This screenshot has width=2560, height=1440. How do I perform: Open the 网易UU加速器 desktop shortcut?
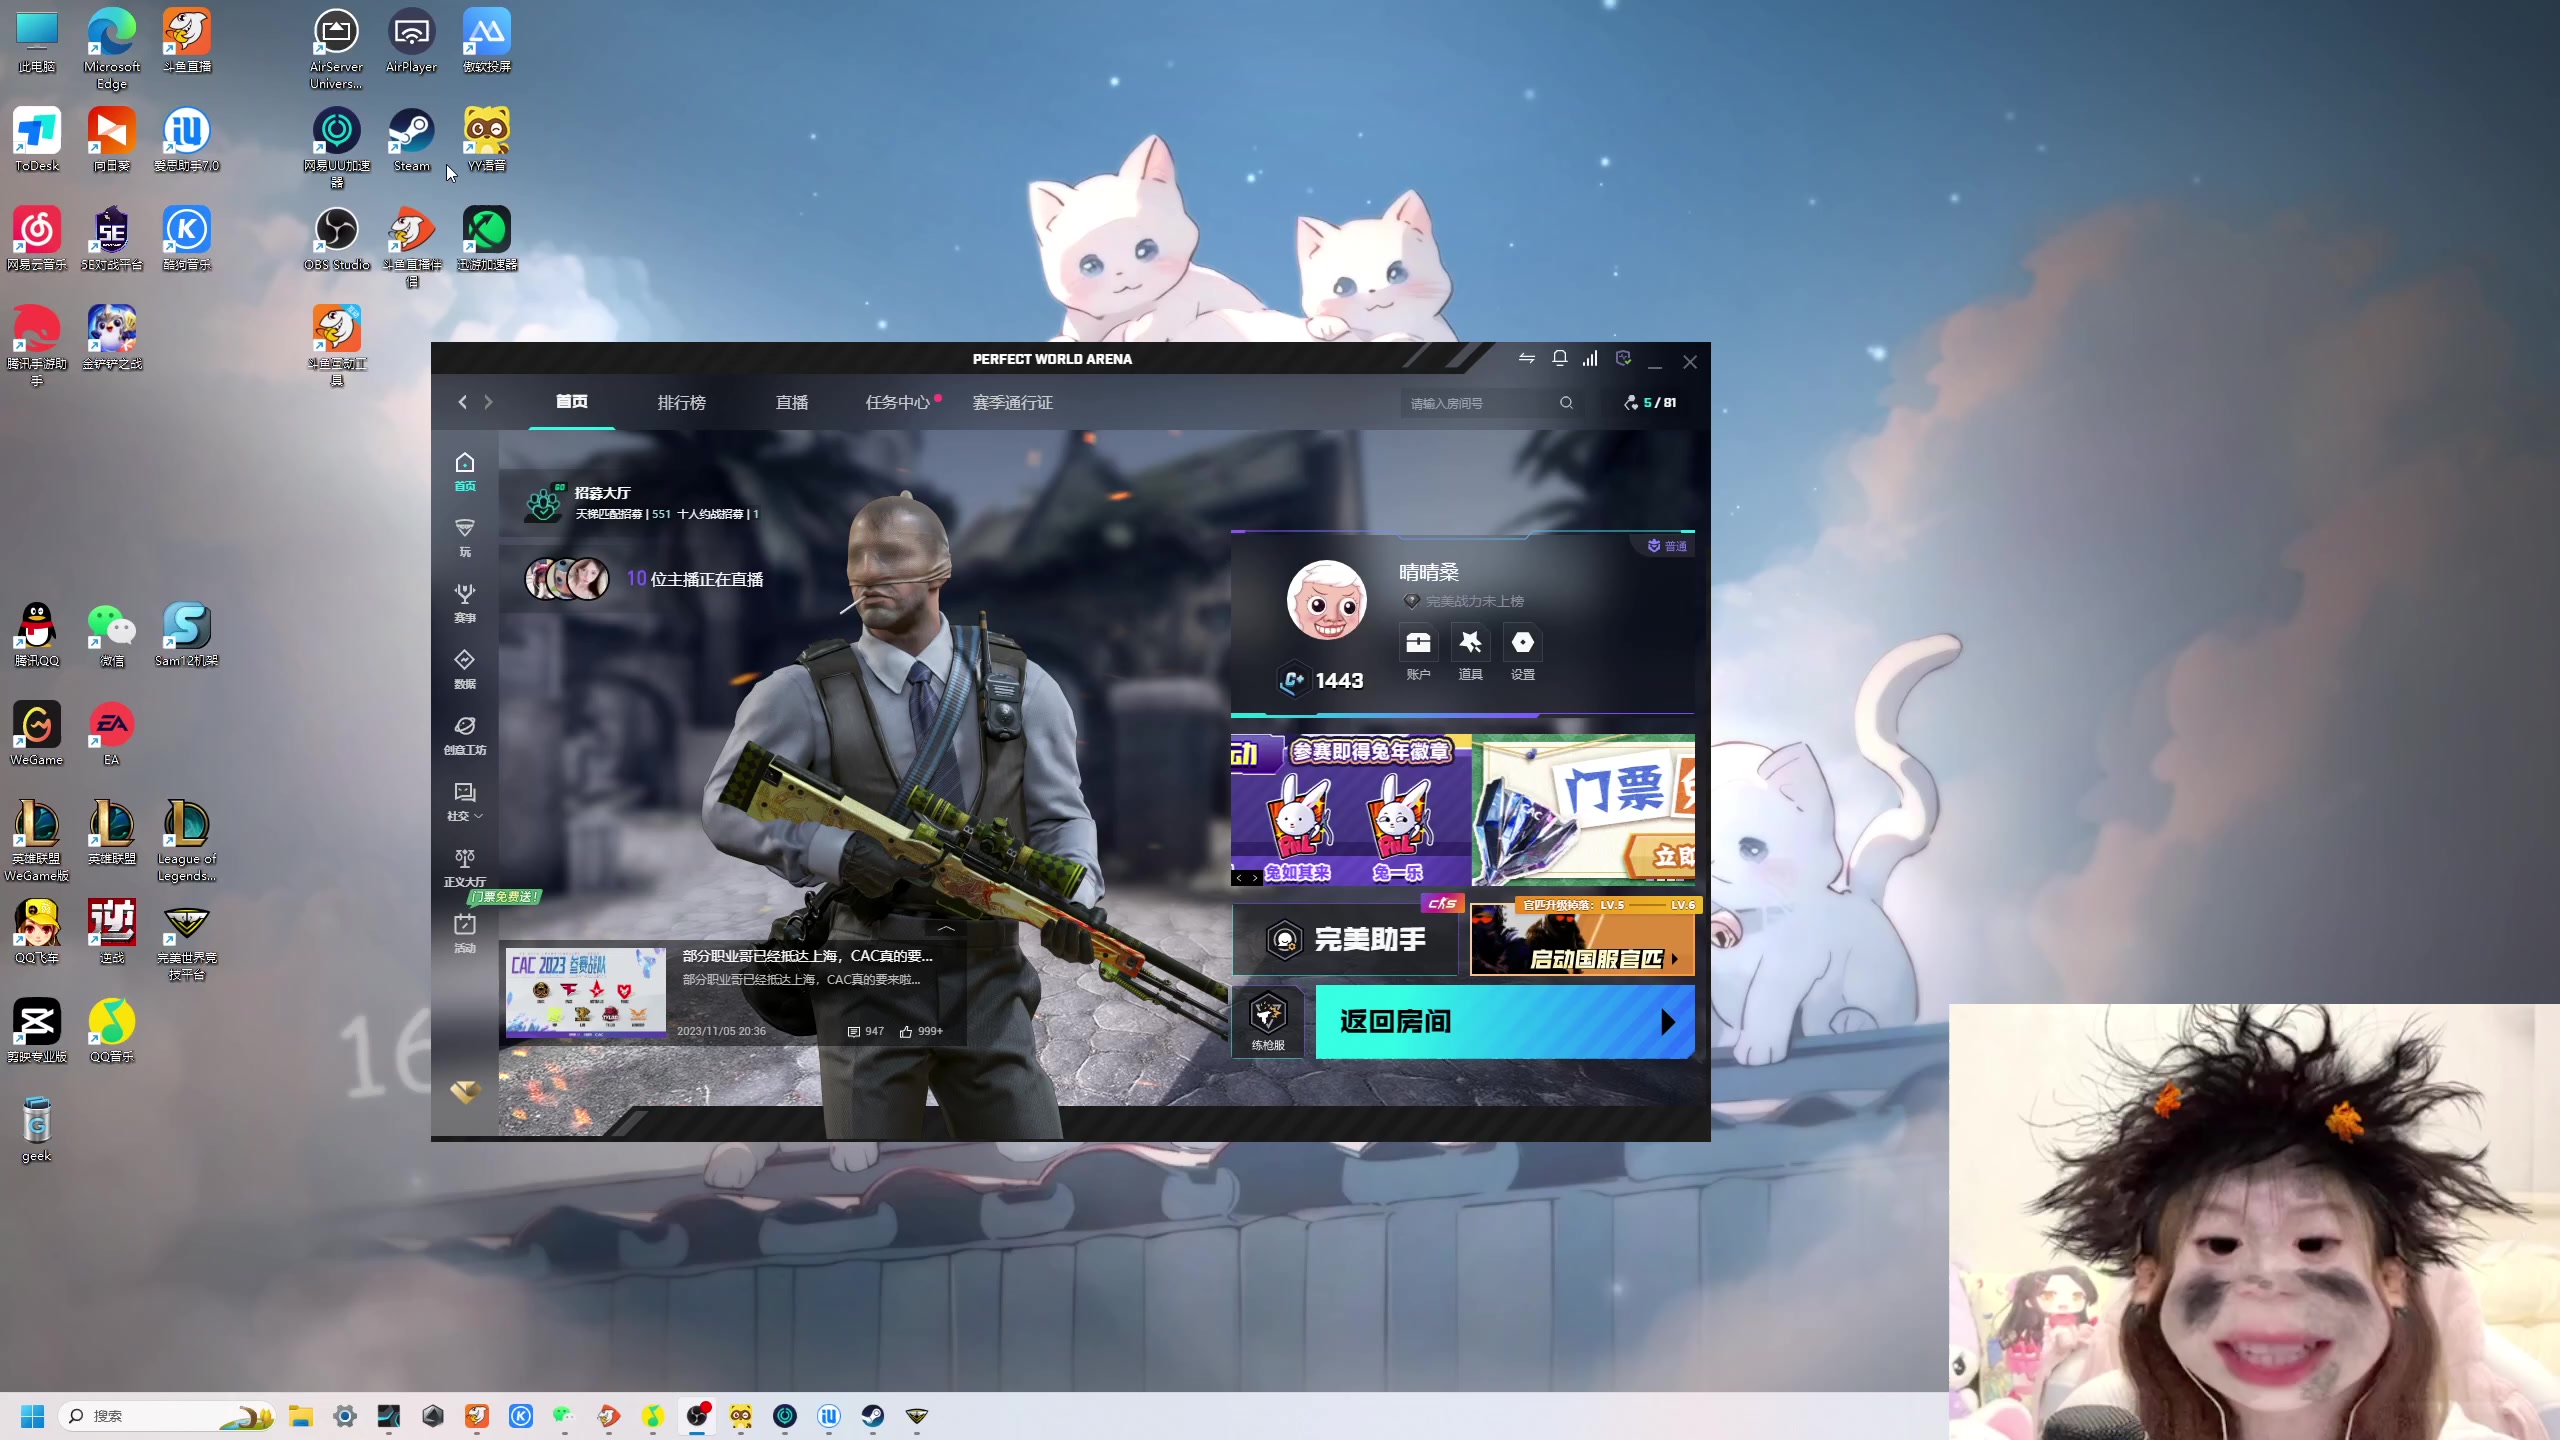(337, 147)
